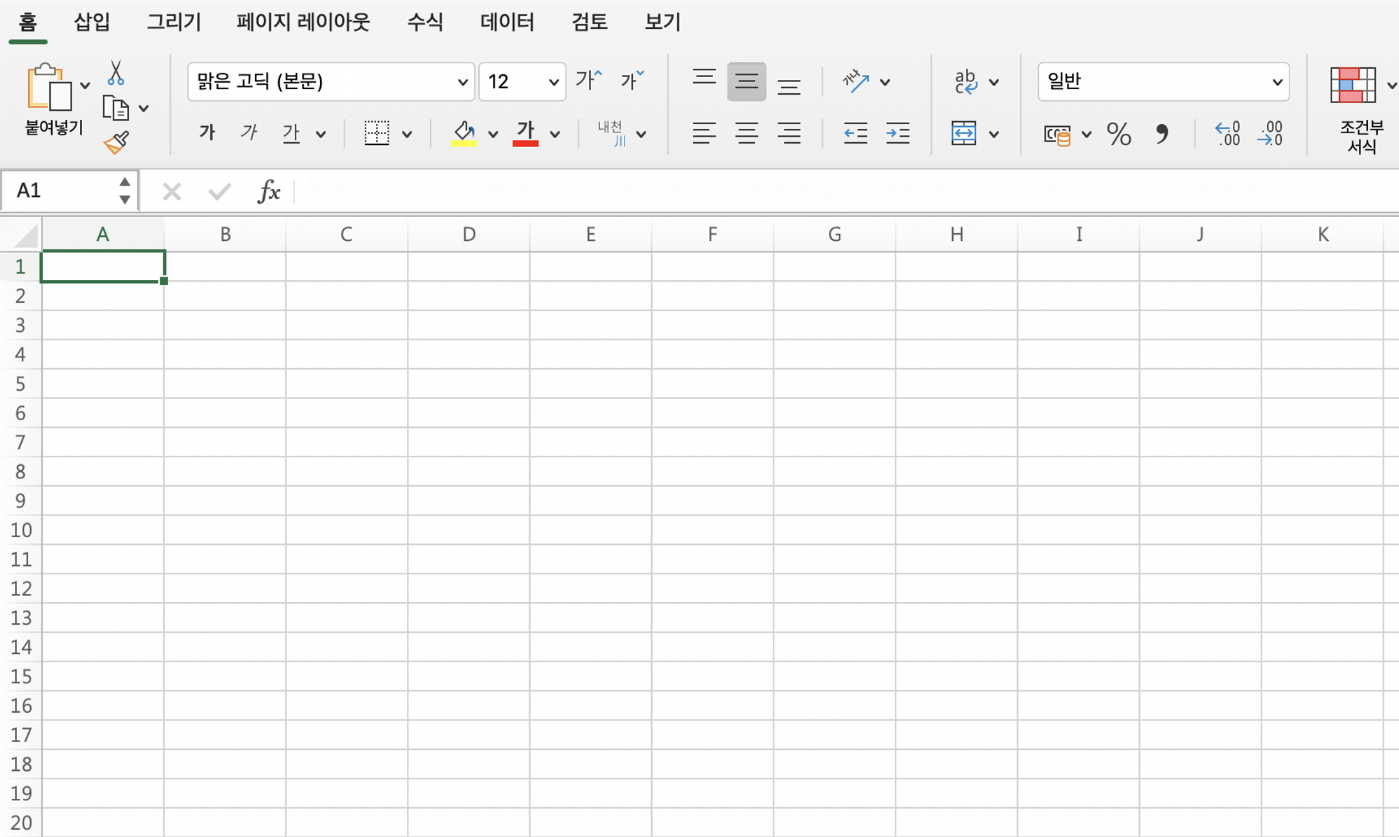The height and width of the screenshot is (837, 1399).
Task: Click the Paste (붙여넣기) clipboard icon
Action: pos(50,88)
